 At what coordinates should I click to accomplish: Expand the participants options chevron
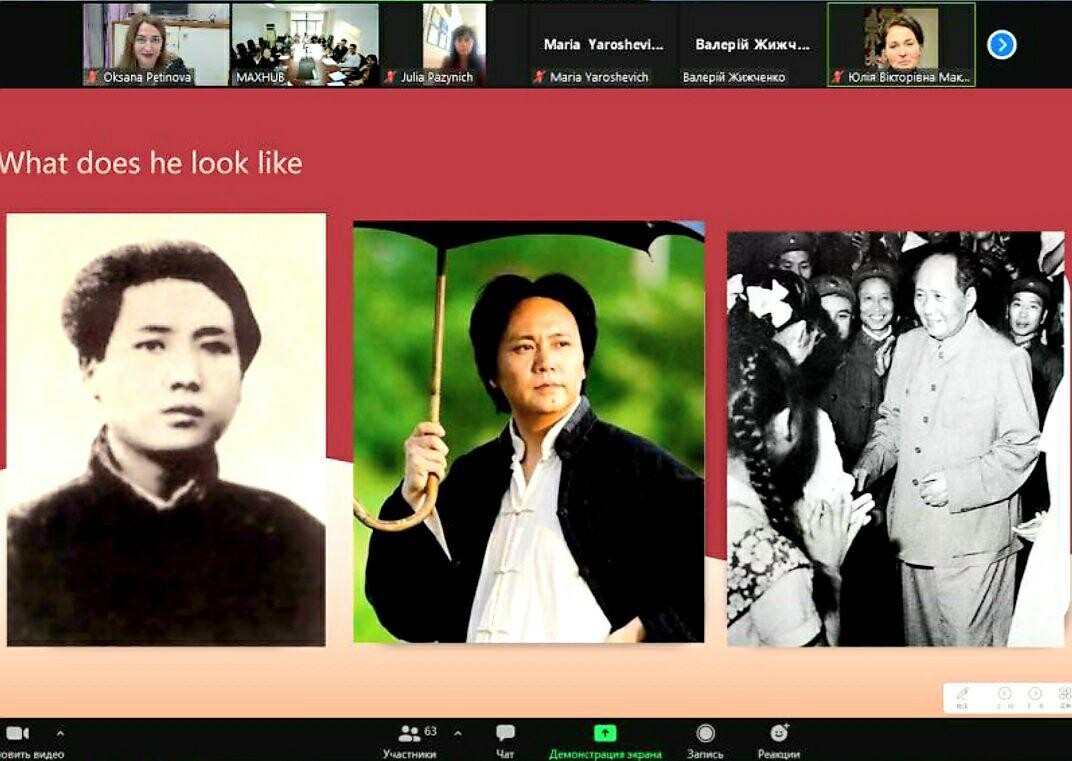coord(458,733)
